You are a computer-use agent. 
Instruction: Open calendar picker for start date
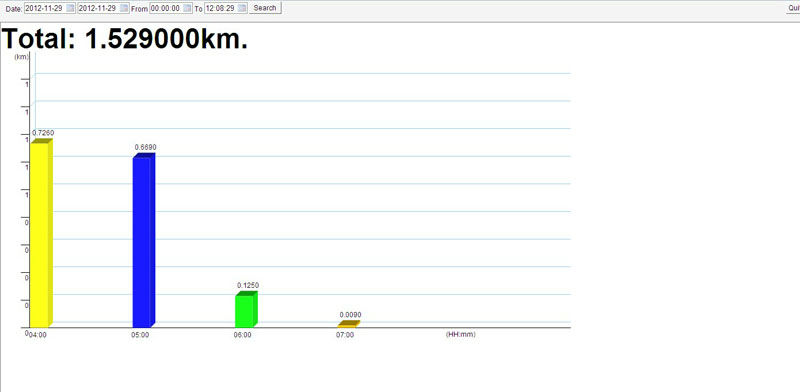(x=70, y=8)
